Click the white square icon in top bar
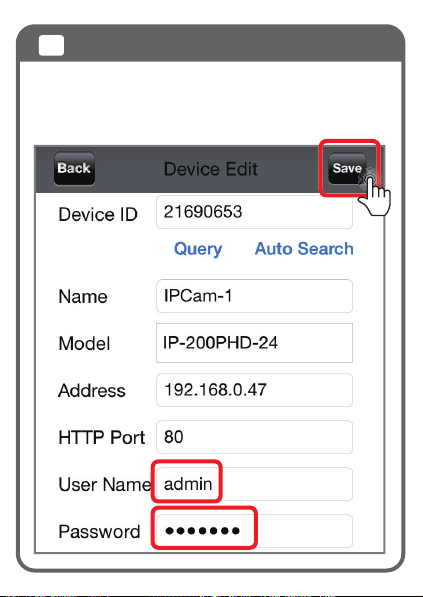 click(x=51, y=45)
